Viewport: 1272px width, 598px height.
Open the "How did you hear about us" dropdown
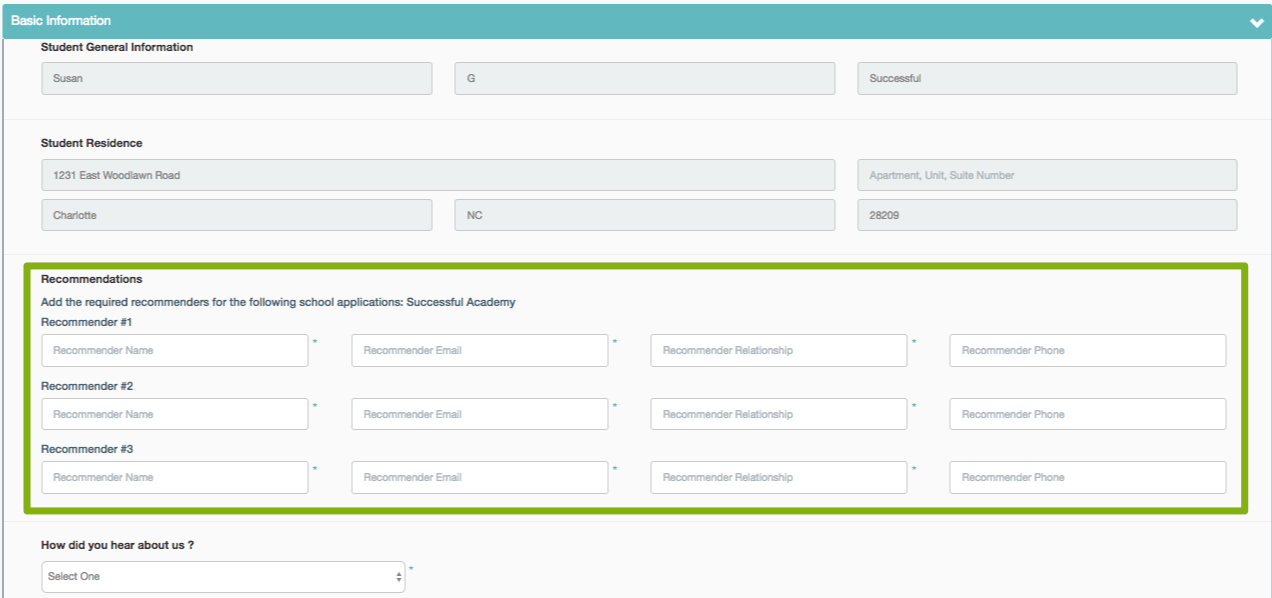tap(223, 577)
